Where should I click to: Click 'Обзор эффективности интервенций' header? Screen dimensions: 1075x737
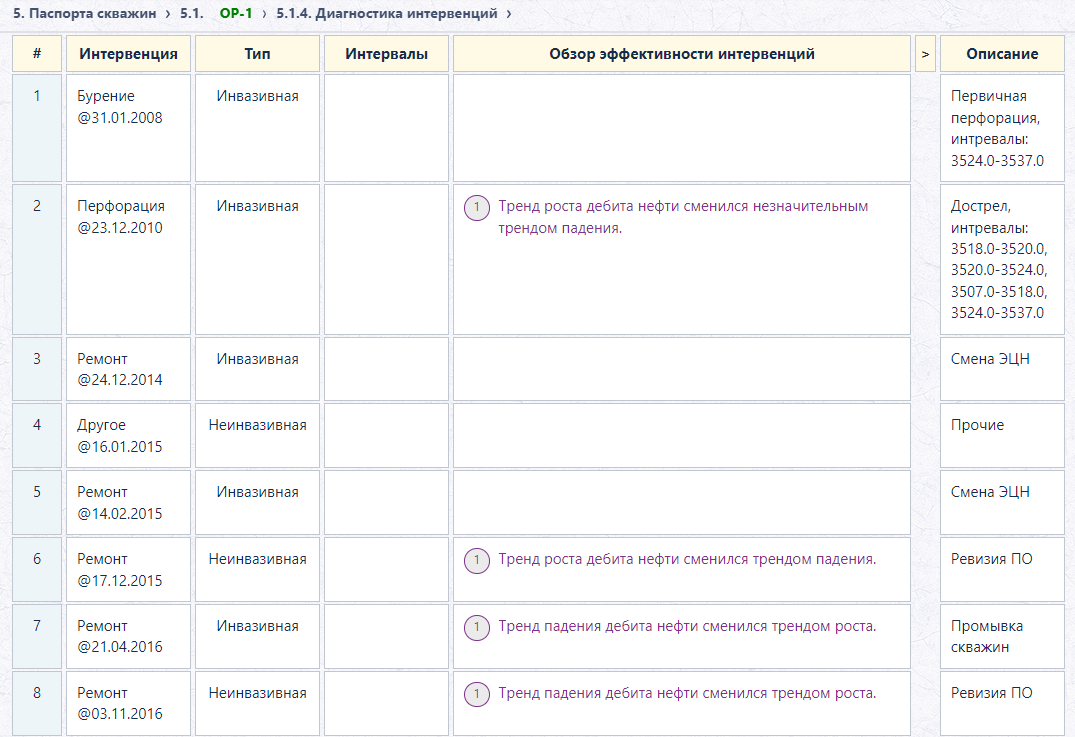pyautogui.click(x=681, y=53)
